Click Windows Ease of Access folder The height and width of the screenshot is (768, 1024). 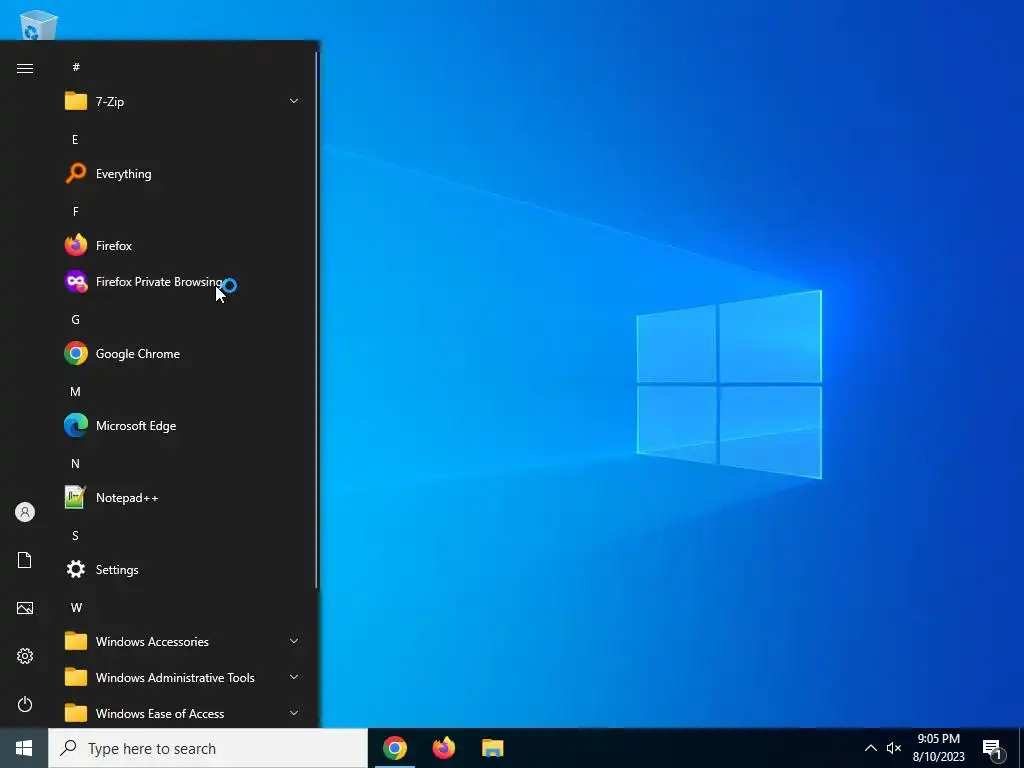182,712
